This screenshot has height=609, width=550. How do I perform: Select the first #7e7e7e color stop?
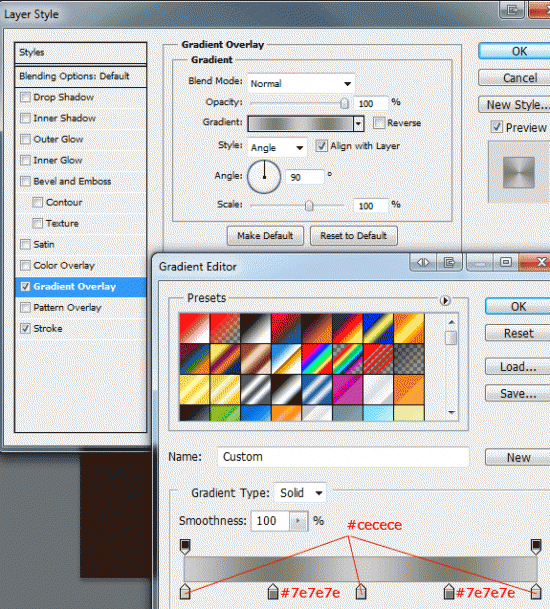273,591
